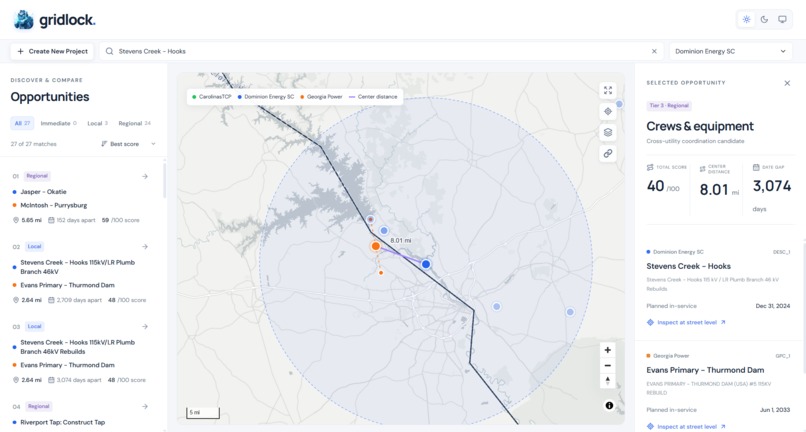Image resolution: width=806 pixels, height=432 pixels.
Task: Open the Dominion Energy SC dropdown
Action: [x=730, y=51]
